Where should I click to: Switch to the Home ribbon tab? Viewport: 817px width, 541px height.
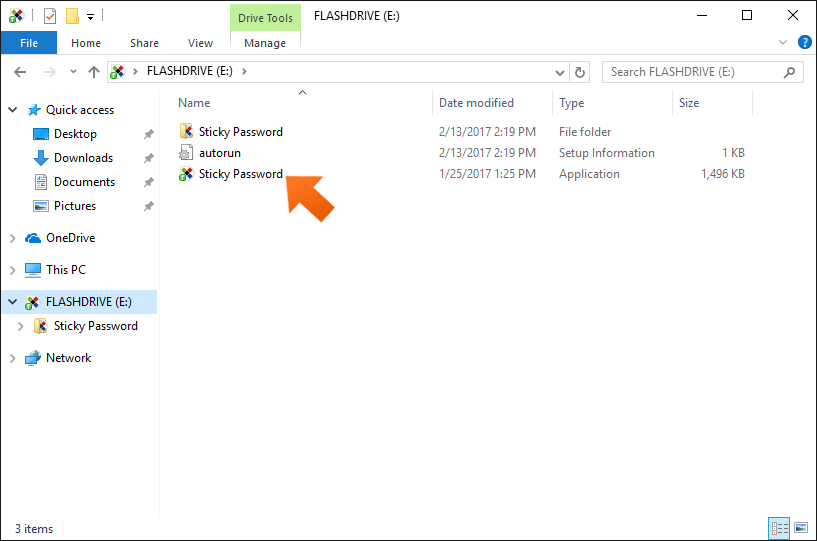tap(86, 43)
